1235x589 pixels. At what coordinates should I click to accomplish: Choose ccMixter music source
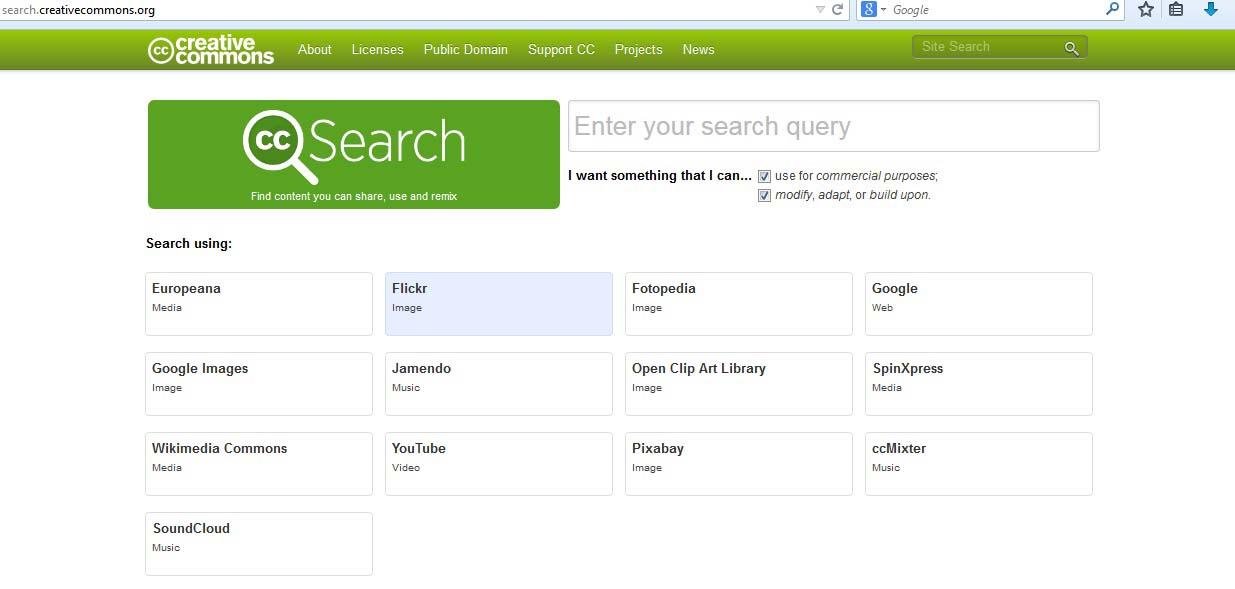[x=979, y=464]
